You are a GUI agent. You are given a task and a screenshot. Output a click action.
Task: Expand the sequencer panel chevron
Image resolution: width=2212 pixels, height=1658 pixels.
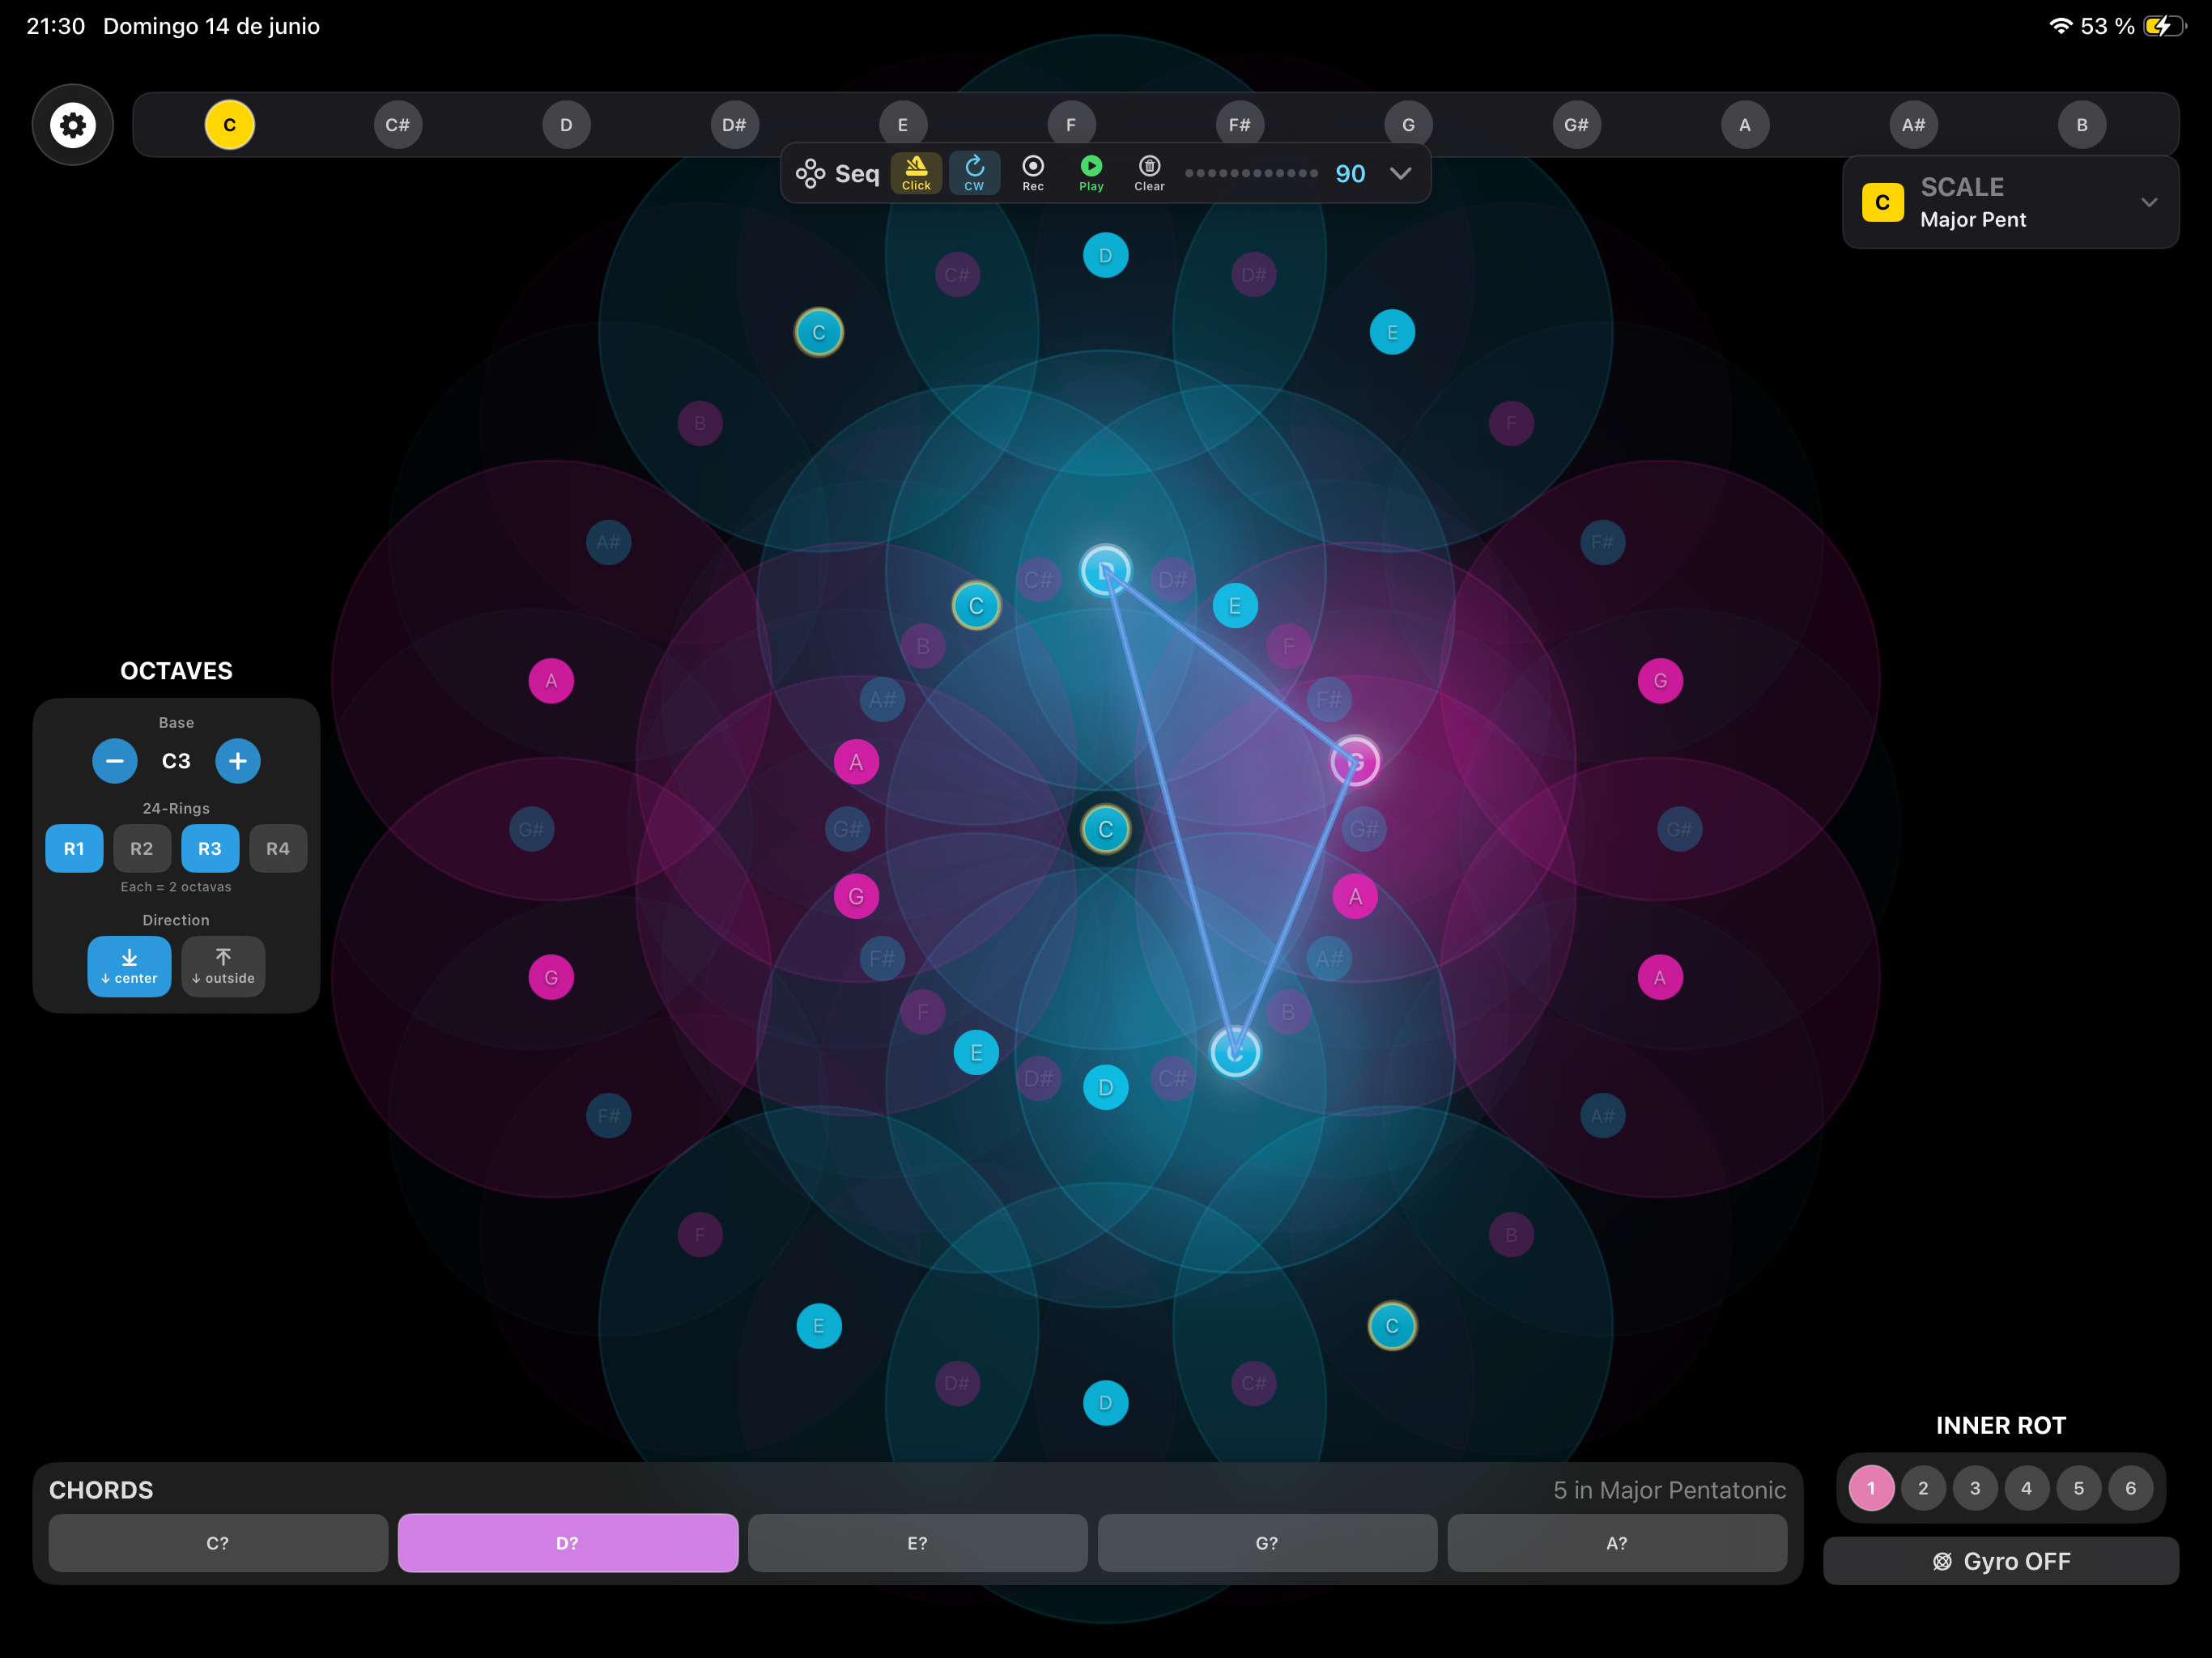pyautogui.click(x=1401, y=173)
